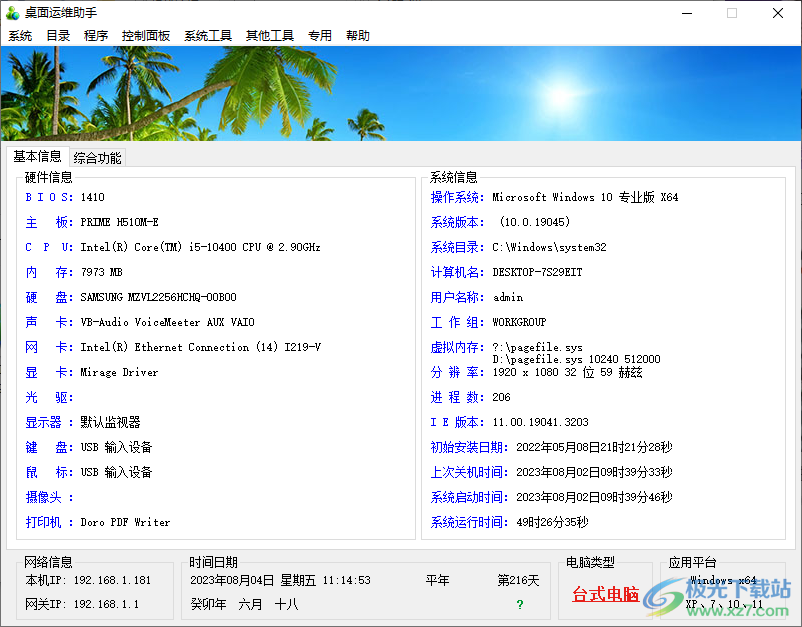
Task: Open the 控制面板 menu
Action: pyautogui.click(x=146, y=35)
